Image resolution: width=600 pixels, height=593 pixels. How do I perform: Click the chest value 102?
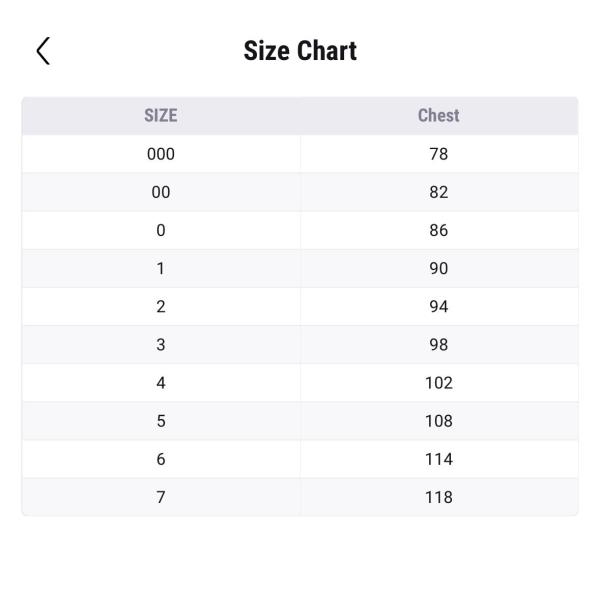point(438,383)
